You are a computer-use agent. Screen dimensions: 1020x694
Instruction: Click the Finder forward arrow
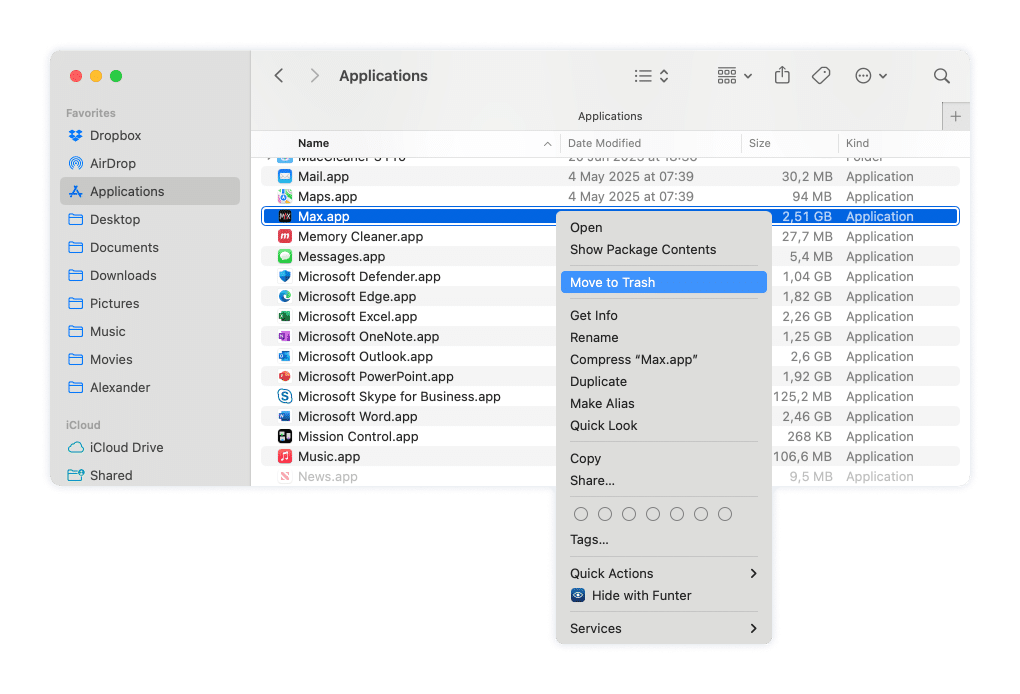[315, 75]
